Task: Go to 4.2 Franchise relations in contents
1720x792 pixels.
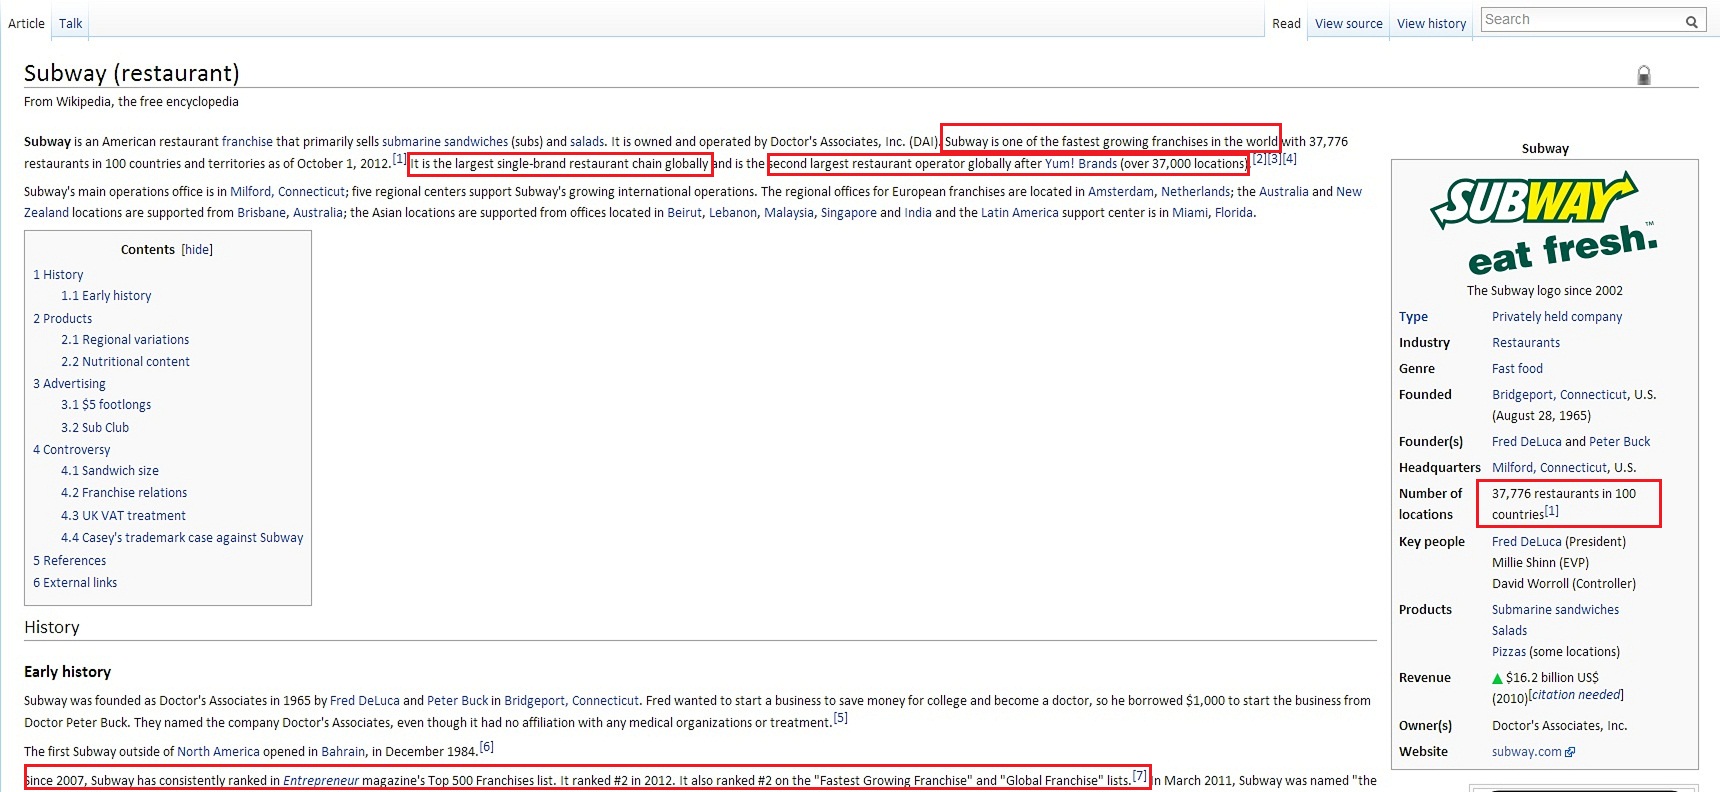Action: coord(124,493)
